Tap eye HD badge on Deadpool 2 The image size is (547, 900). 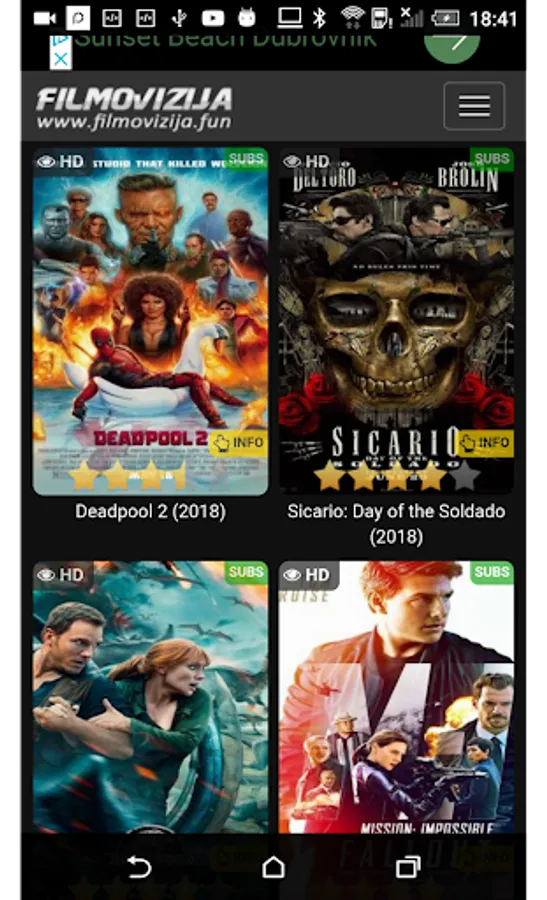click(x=61, y=162)
